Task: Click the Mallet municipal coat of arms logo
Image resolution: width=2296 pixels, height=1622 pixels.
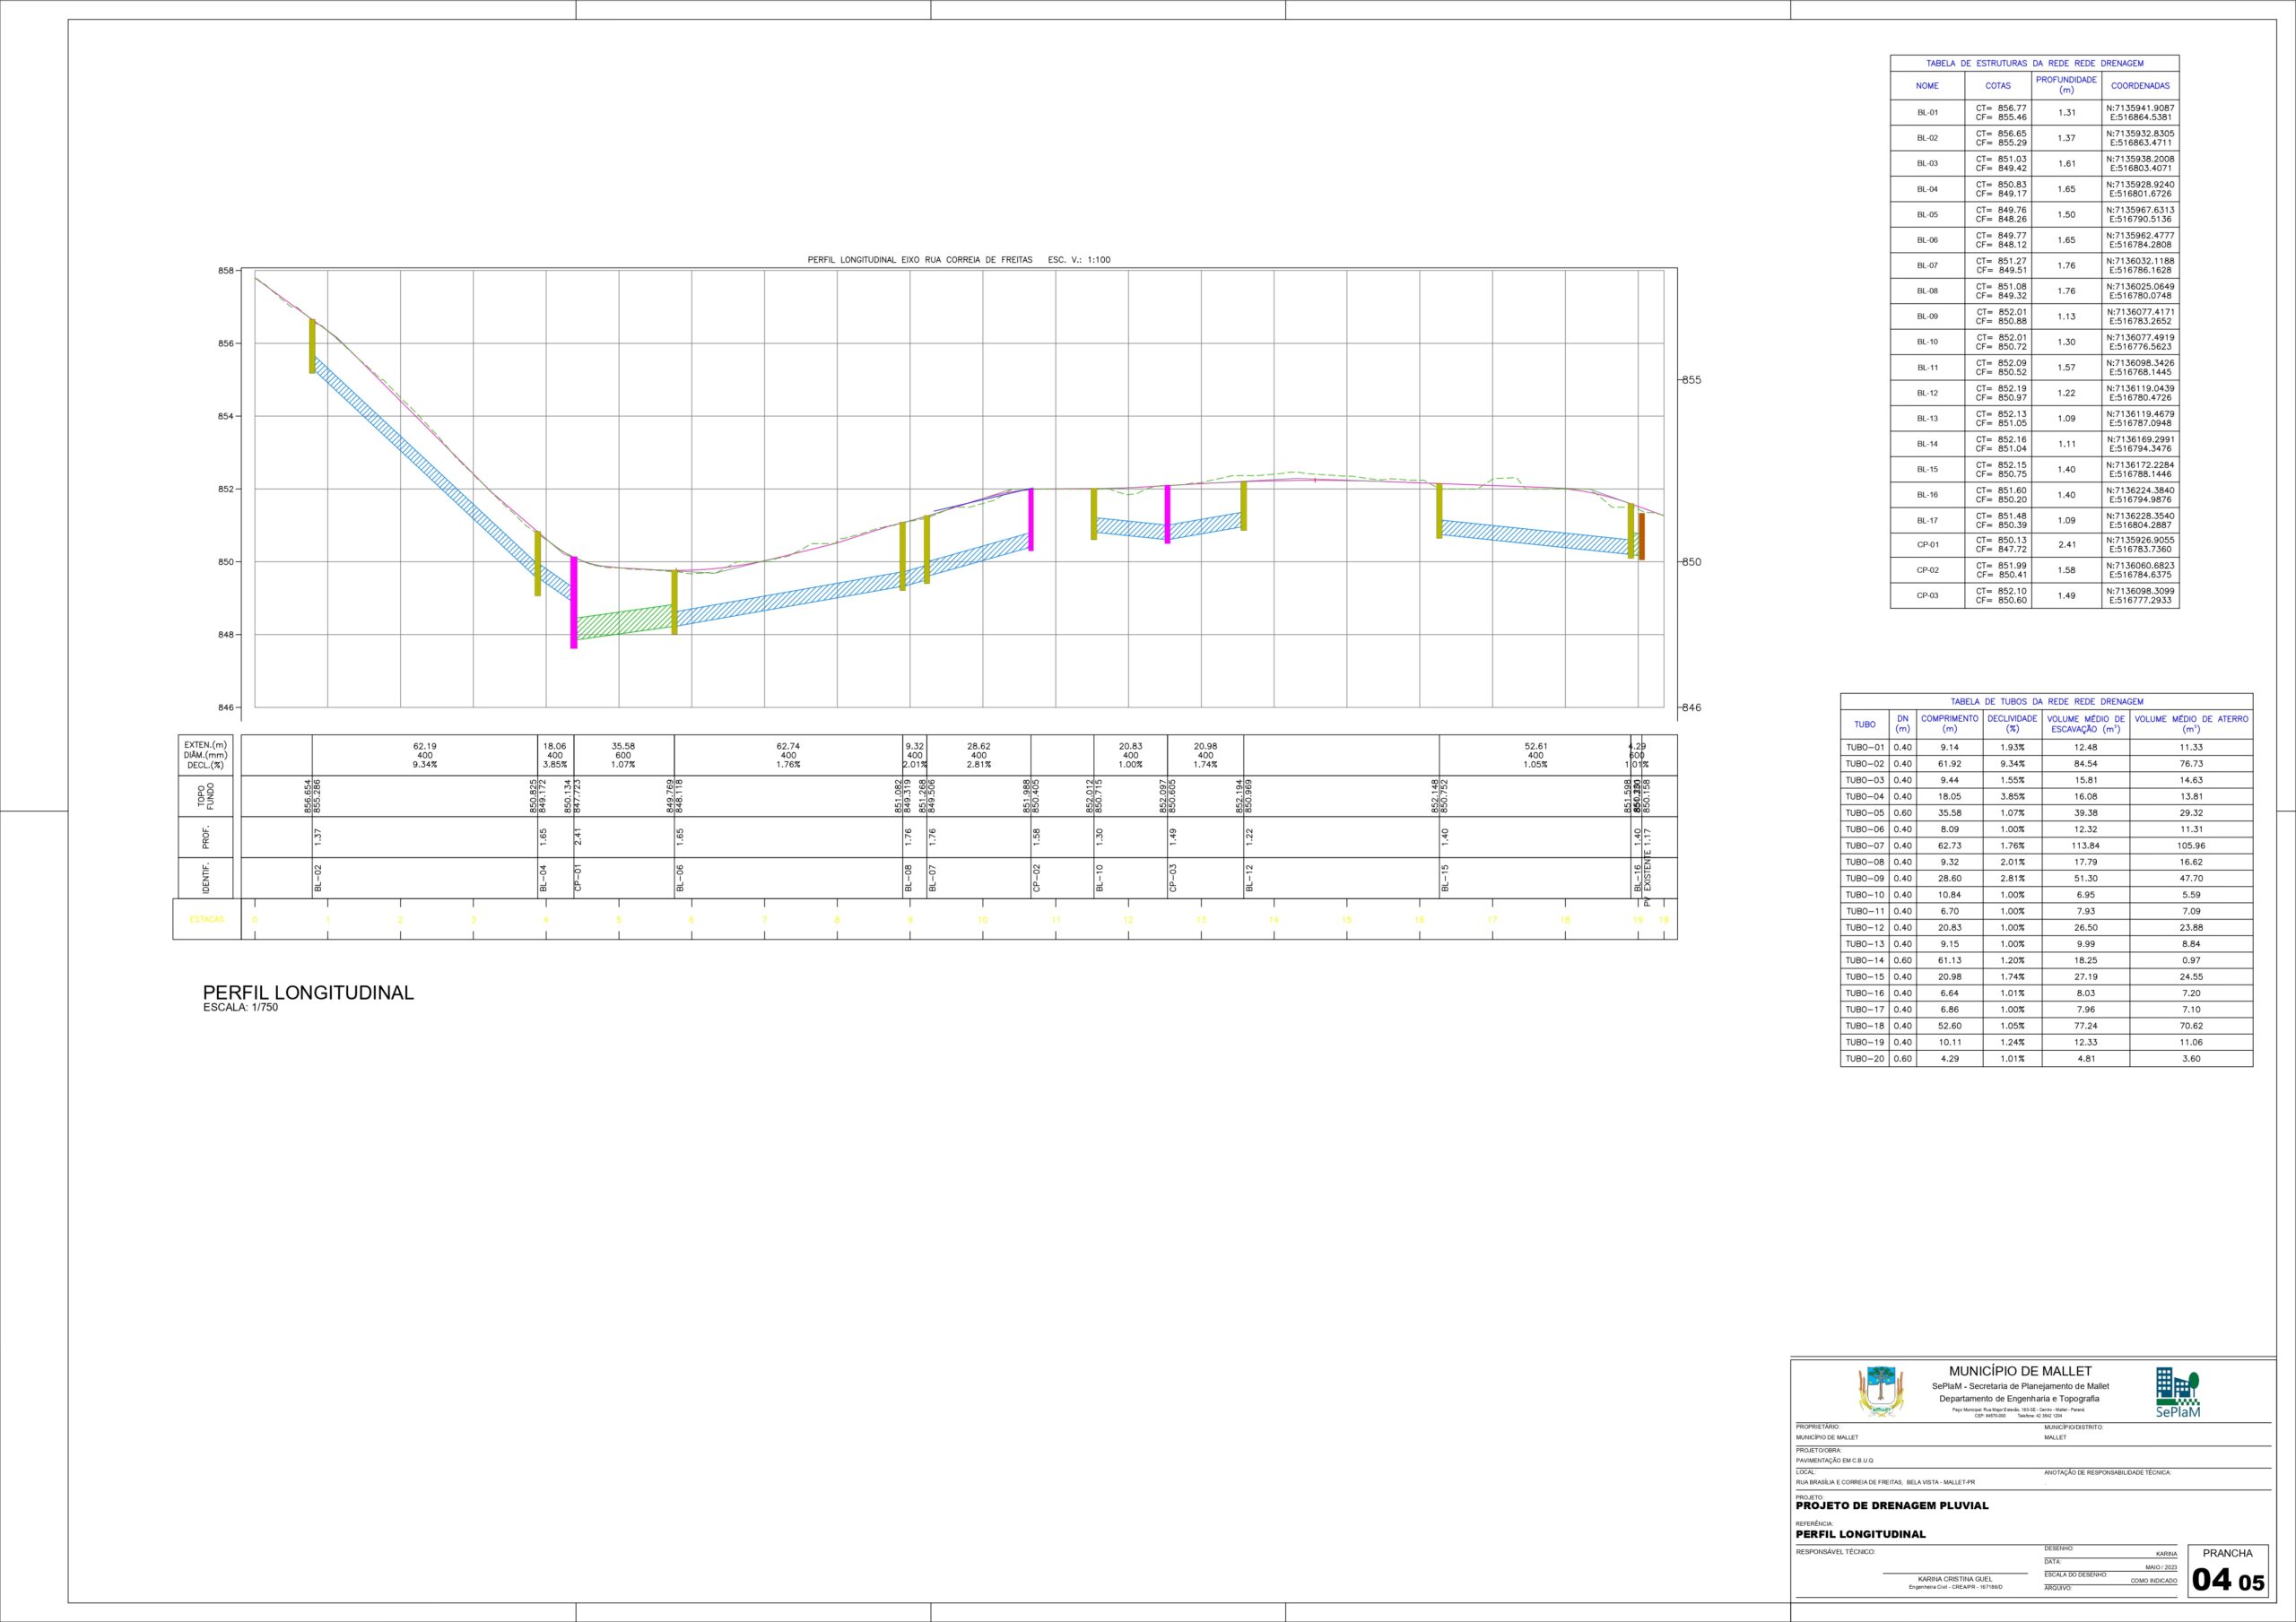Action: point(1881,1391)
